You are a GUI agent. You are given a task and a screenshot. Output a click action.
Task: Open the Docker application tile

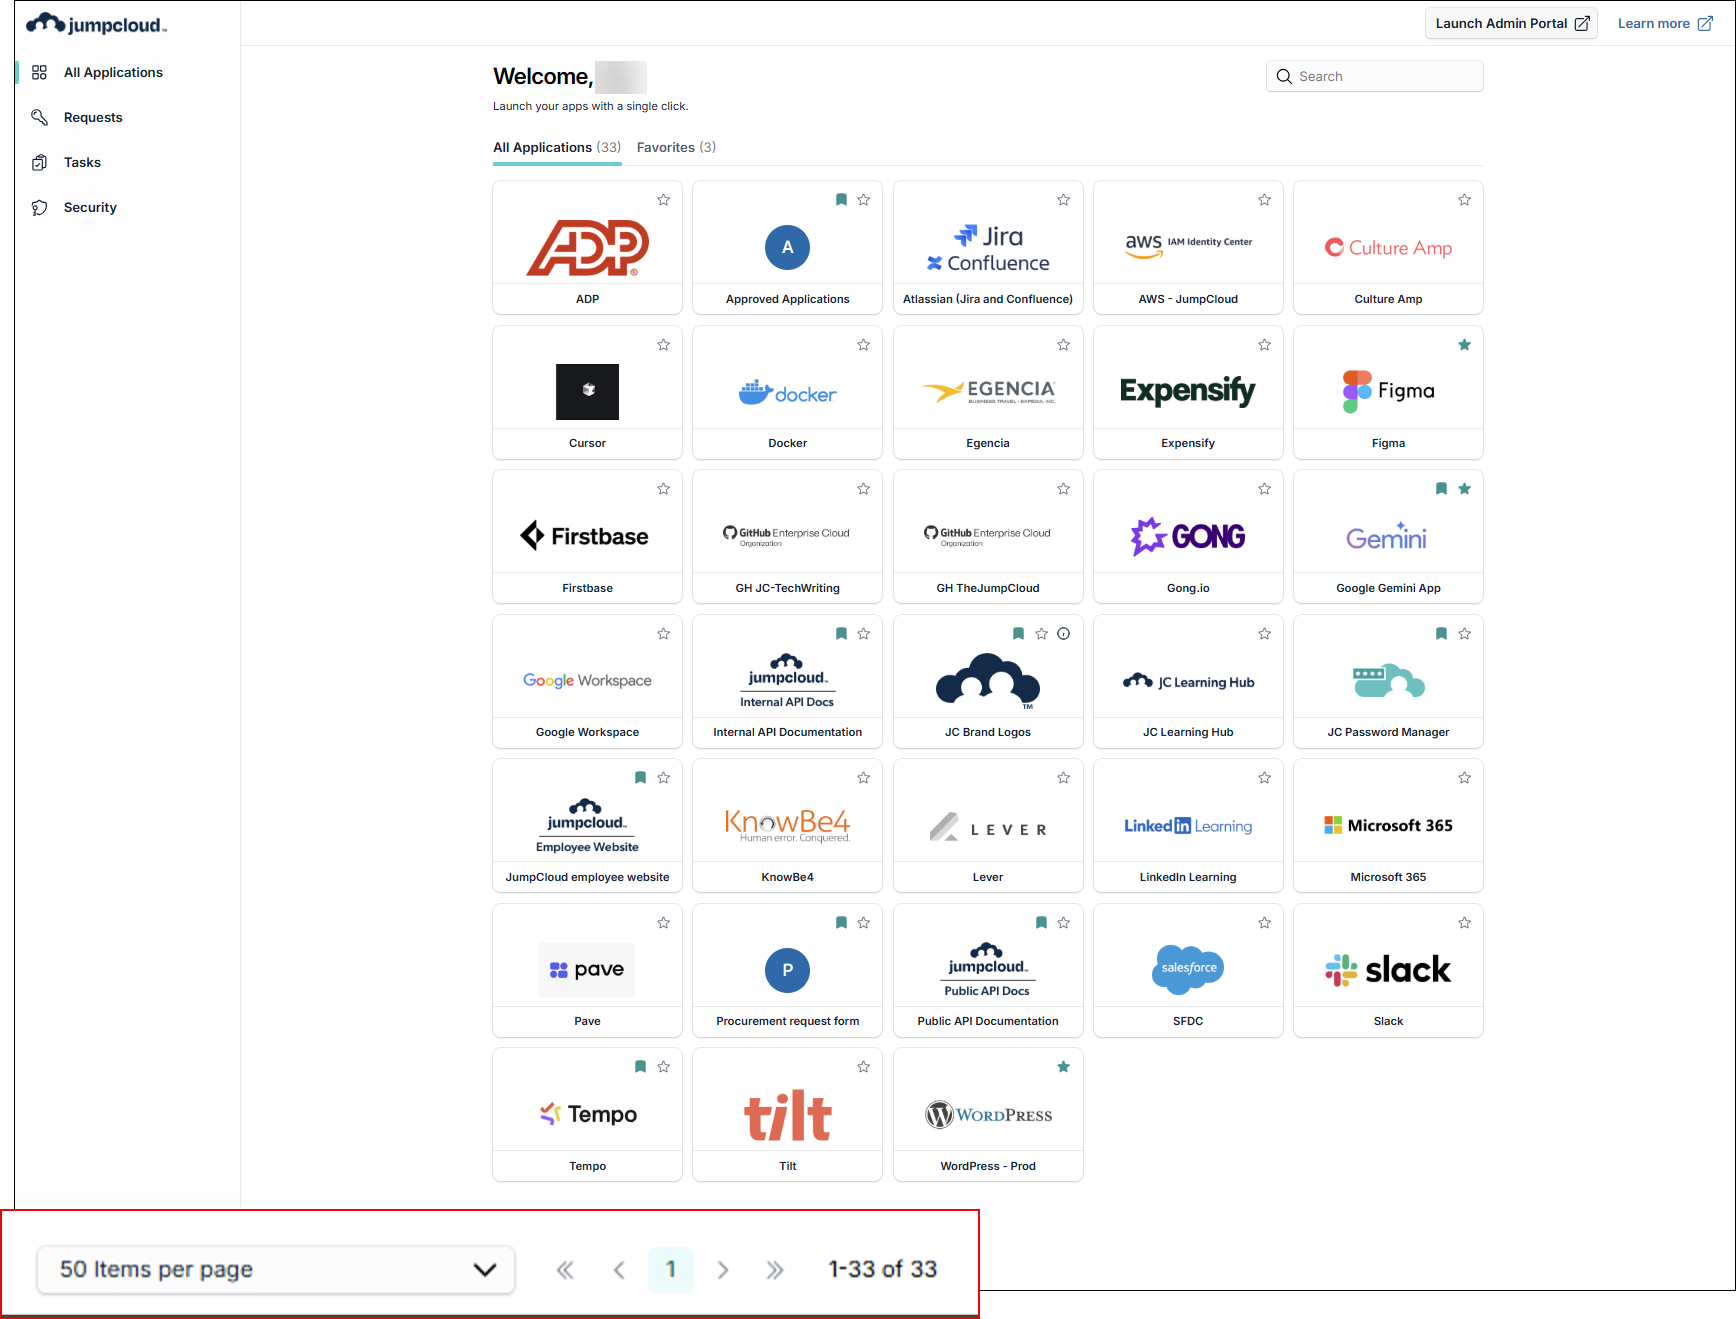pos(787,392)
